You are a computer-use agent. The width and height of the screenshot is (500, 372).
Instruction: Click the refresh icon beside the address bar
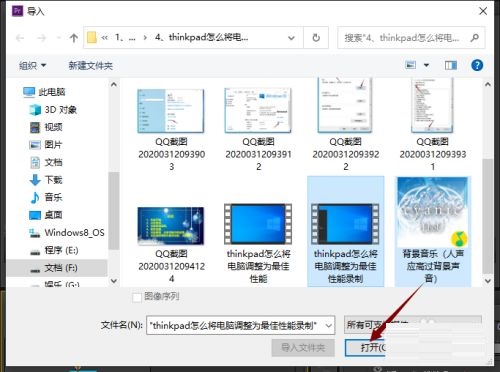(316, 38)
